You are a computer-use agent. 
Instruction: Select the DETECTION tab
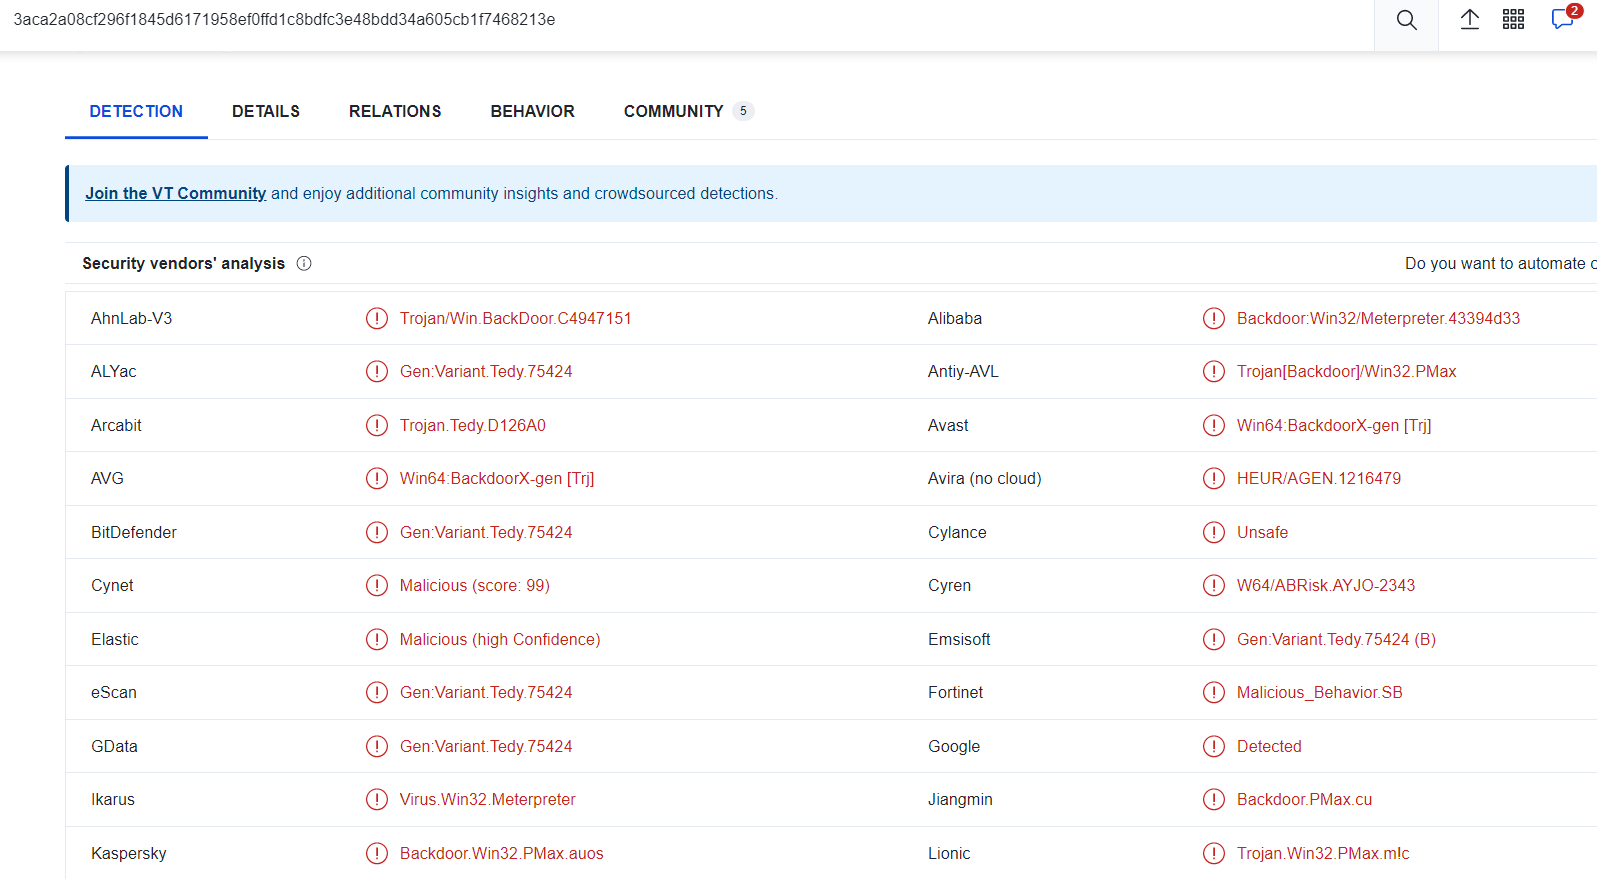[136, 111]
